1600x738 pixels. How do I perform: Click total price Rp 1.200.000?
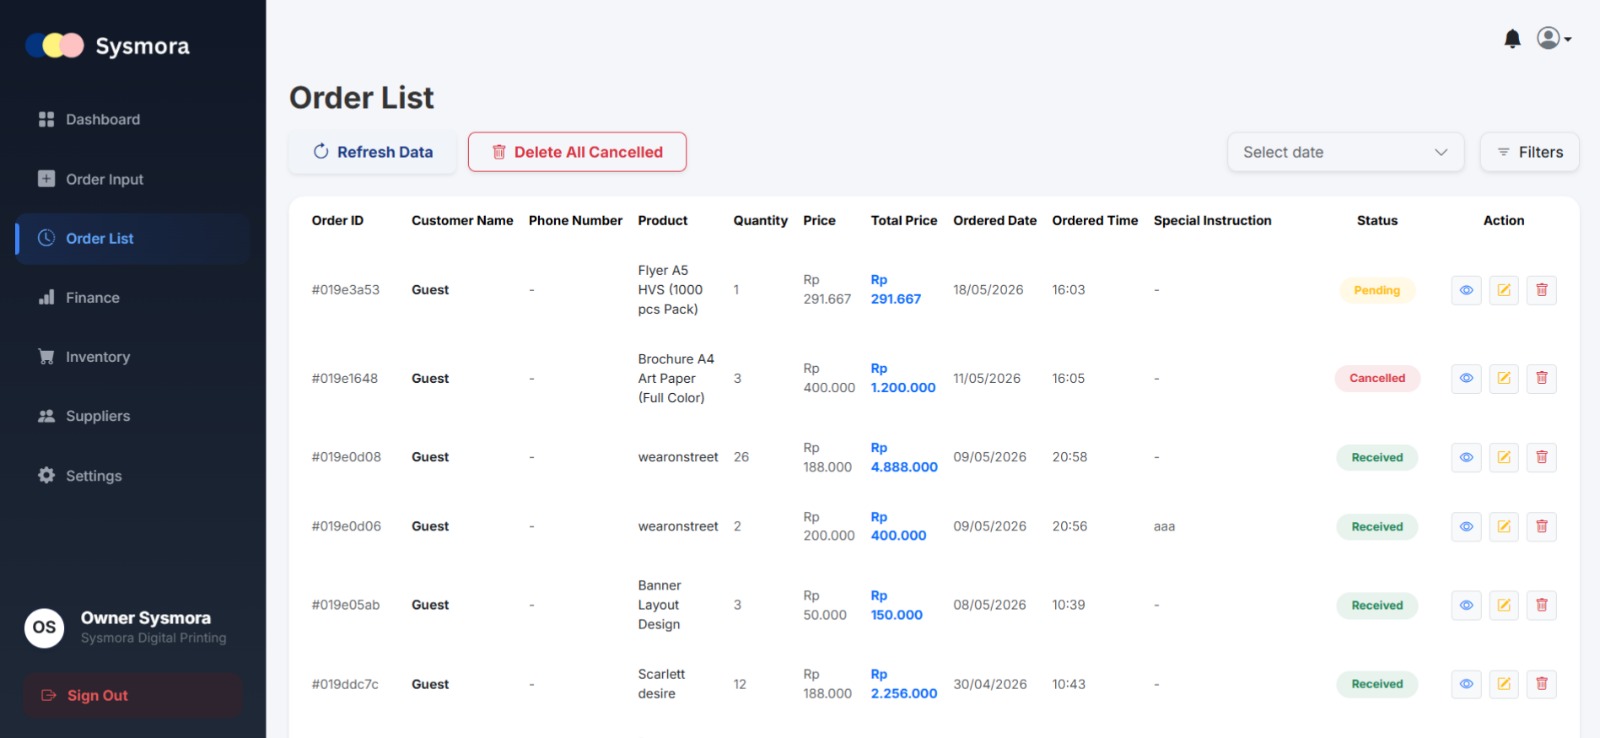coord(903,378)
